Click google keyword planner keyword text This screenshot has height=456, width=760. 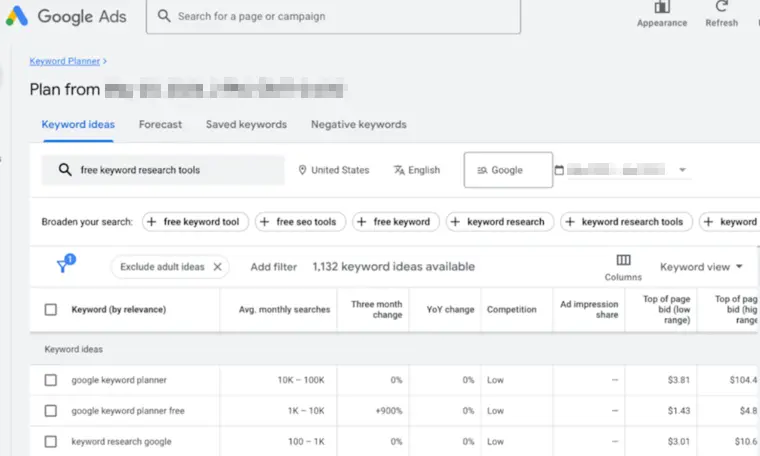click(119, 380)
